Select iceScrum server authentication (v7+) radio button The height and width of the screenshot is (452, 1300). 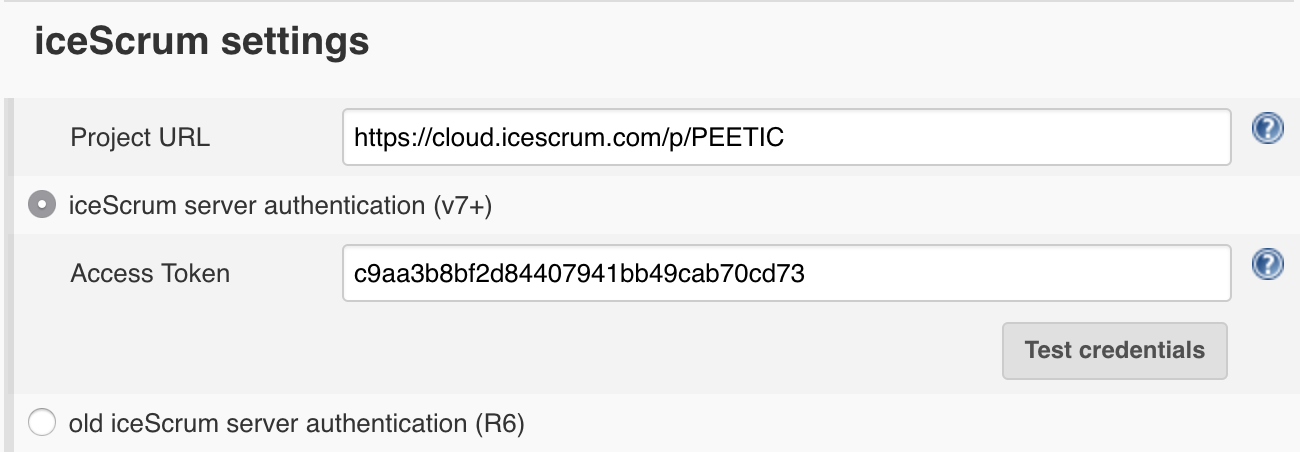click(42, 206)
